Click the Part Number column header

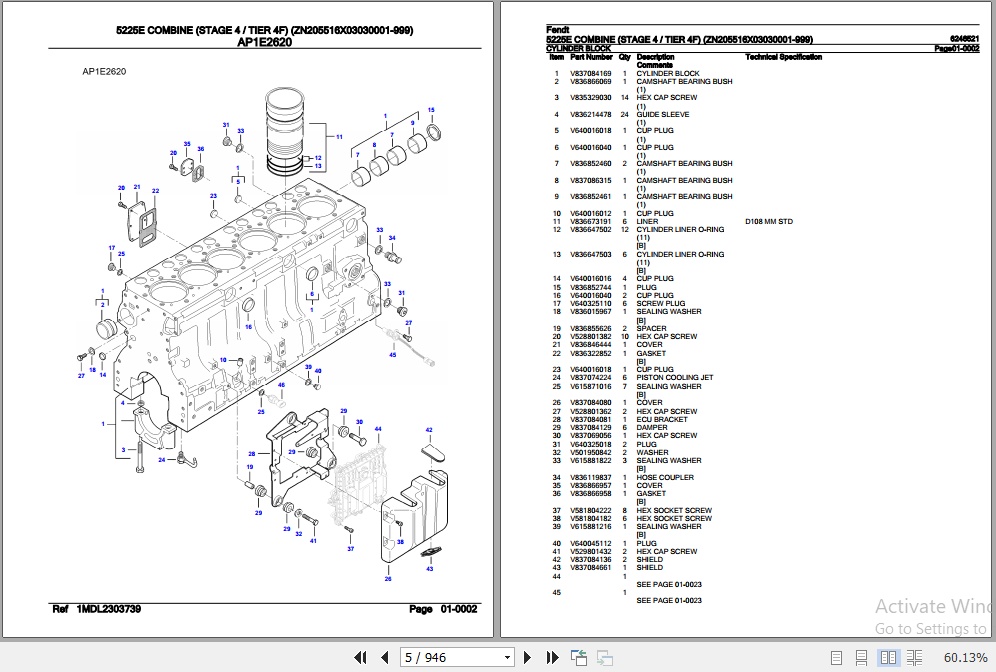click(591, 57)
